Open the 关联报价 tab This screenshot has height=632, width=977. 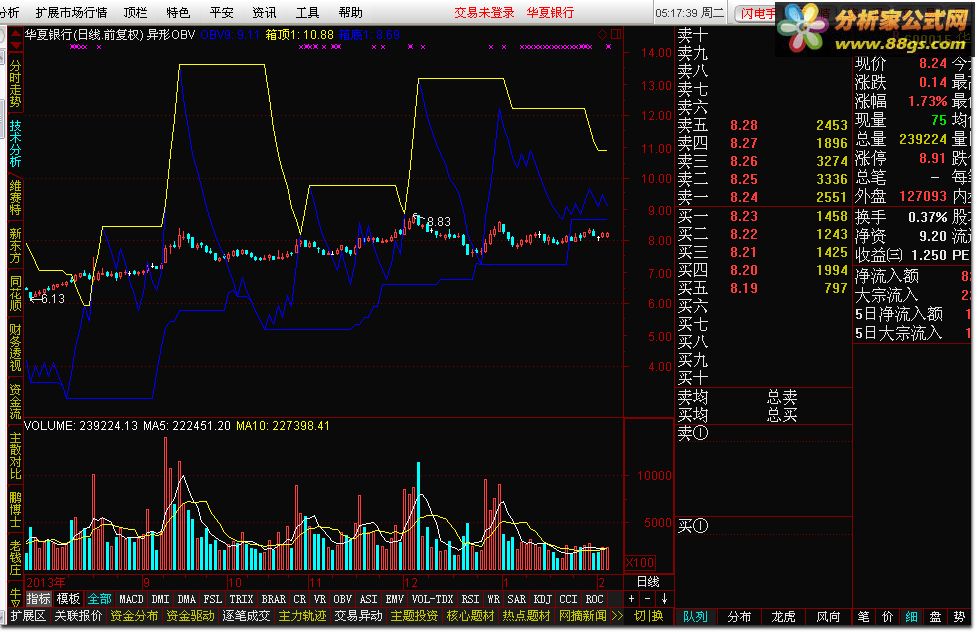click(78, 616)
